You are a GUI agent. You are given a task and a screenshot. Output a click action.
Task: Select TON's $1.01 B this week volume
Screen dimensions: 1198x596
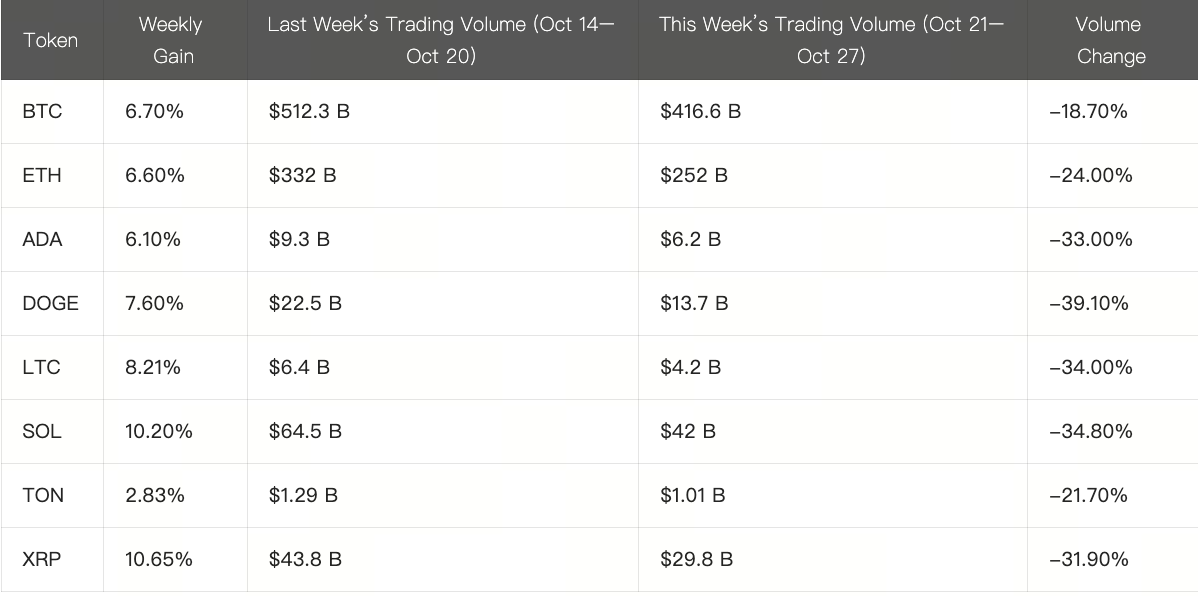click(693, 495)
